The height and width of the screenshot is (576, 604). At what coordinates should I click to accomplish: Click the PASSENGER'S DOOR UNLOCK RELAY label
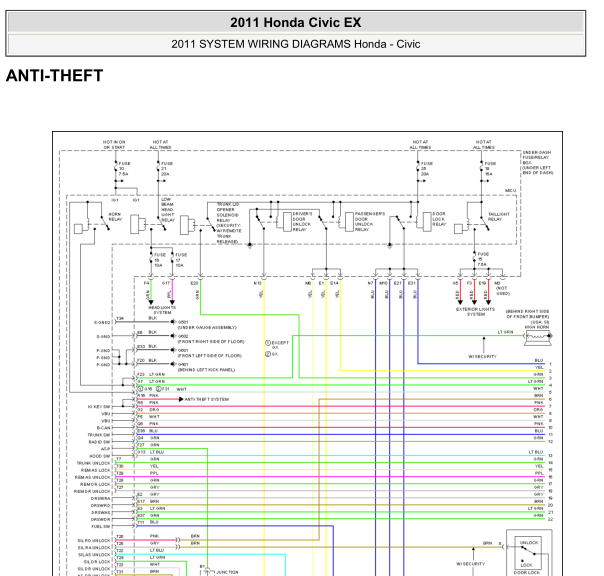pos(369,222)
